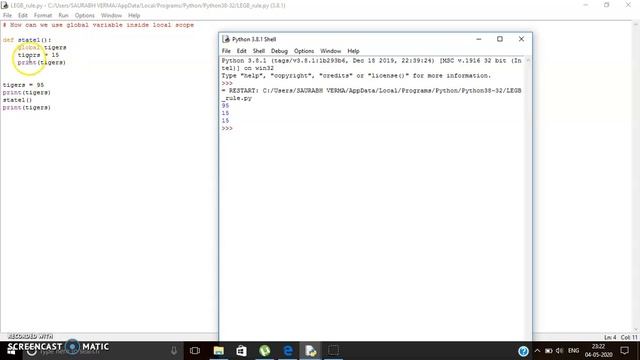Open Edit menu in the editor window
640x360 pixels.
[22, 16]
